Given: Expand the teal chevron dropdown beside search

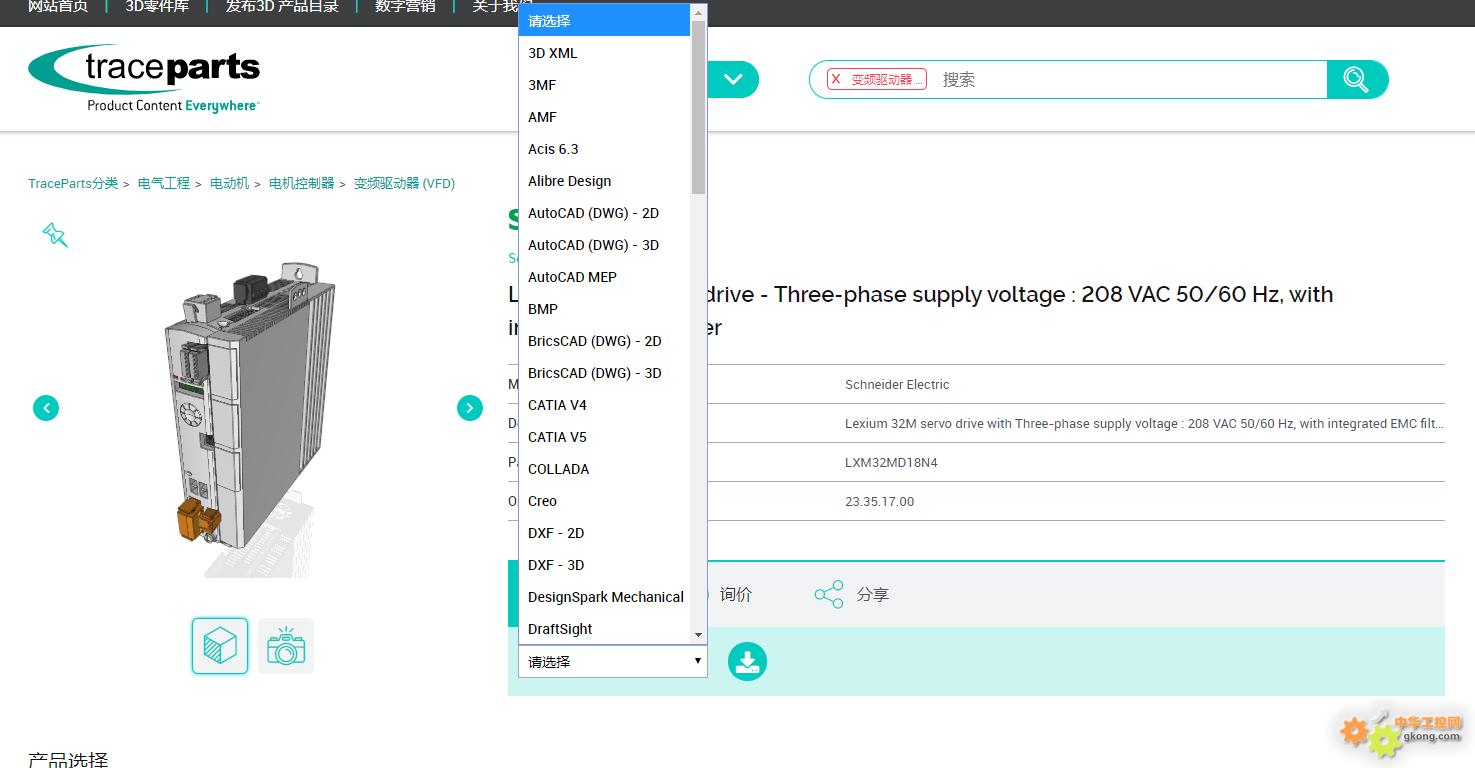Looking at the screenshot, I should coord(733,80).
